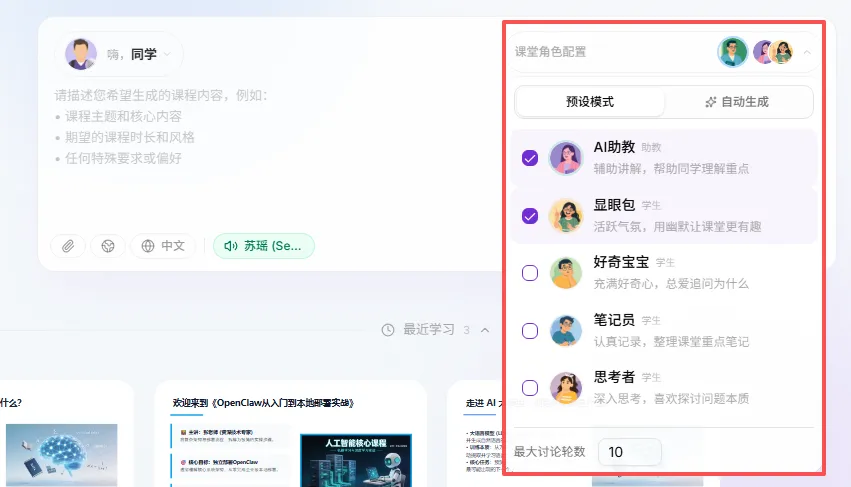
Task: Click the 深入思考 description text
Action: 671,399
